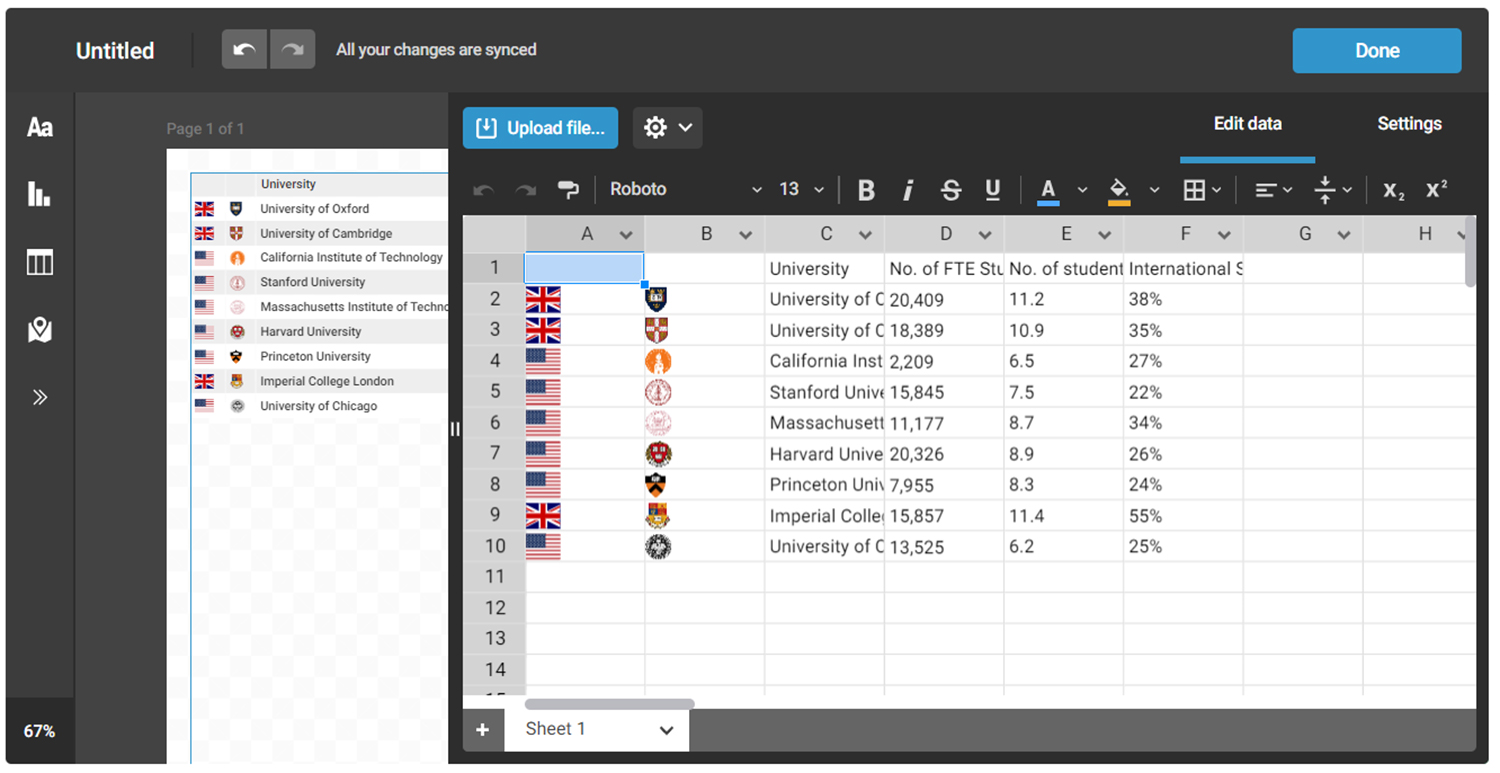
Task: Switch to the Edit data tab
Action: click(1247, 124)
